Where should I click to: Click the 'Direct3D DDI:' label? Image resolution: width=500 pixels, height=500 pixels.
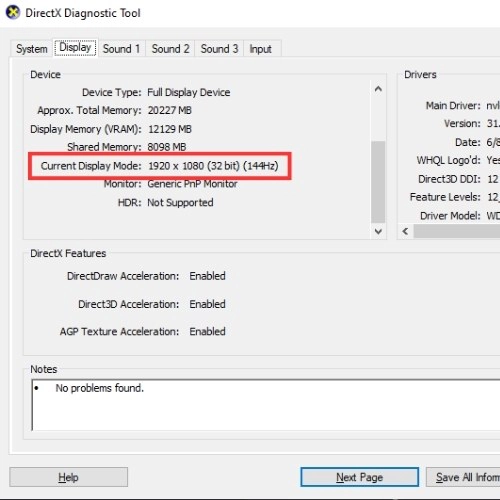pyautogui.click(x=449, y=179)
